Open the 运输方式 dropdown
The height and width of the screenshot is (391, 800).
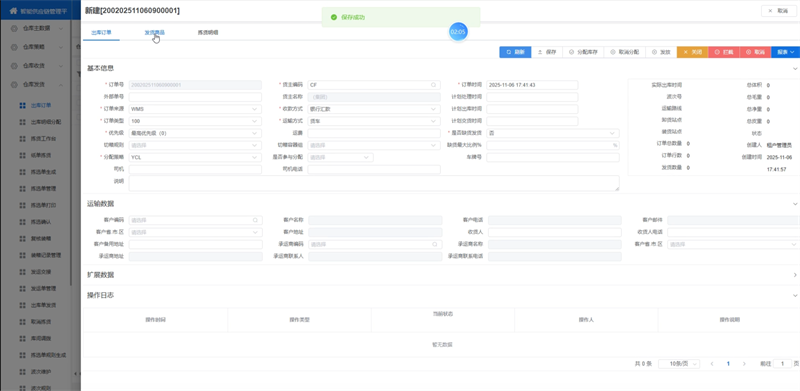(374, 121)
